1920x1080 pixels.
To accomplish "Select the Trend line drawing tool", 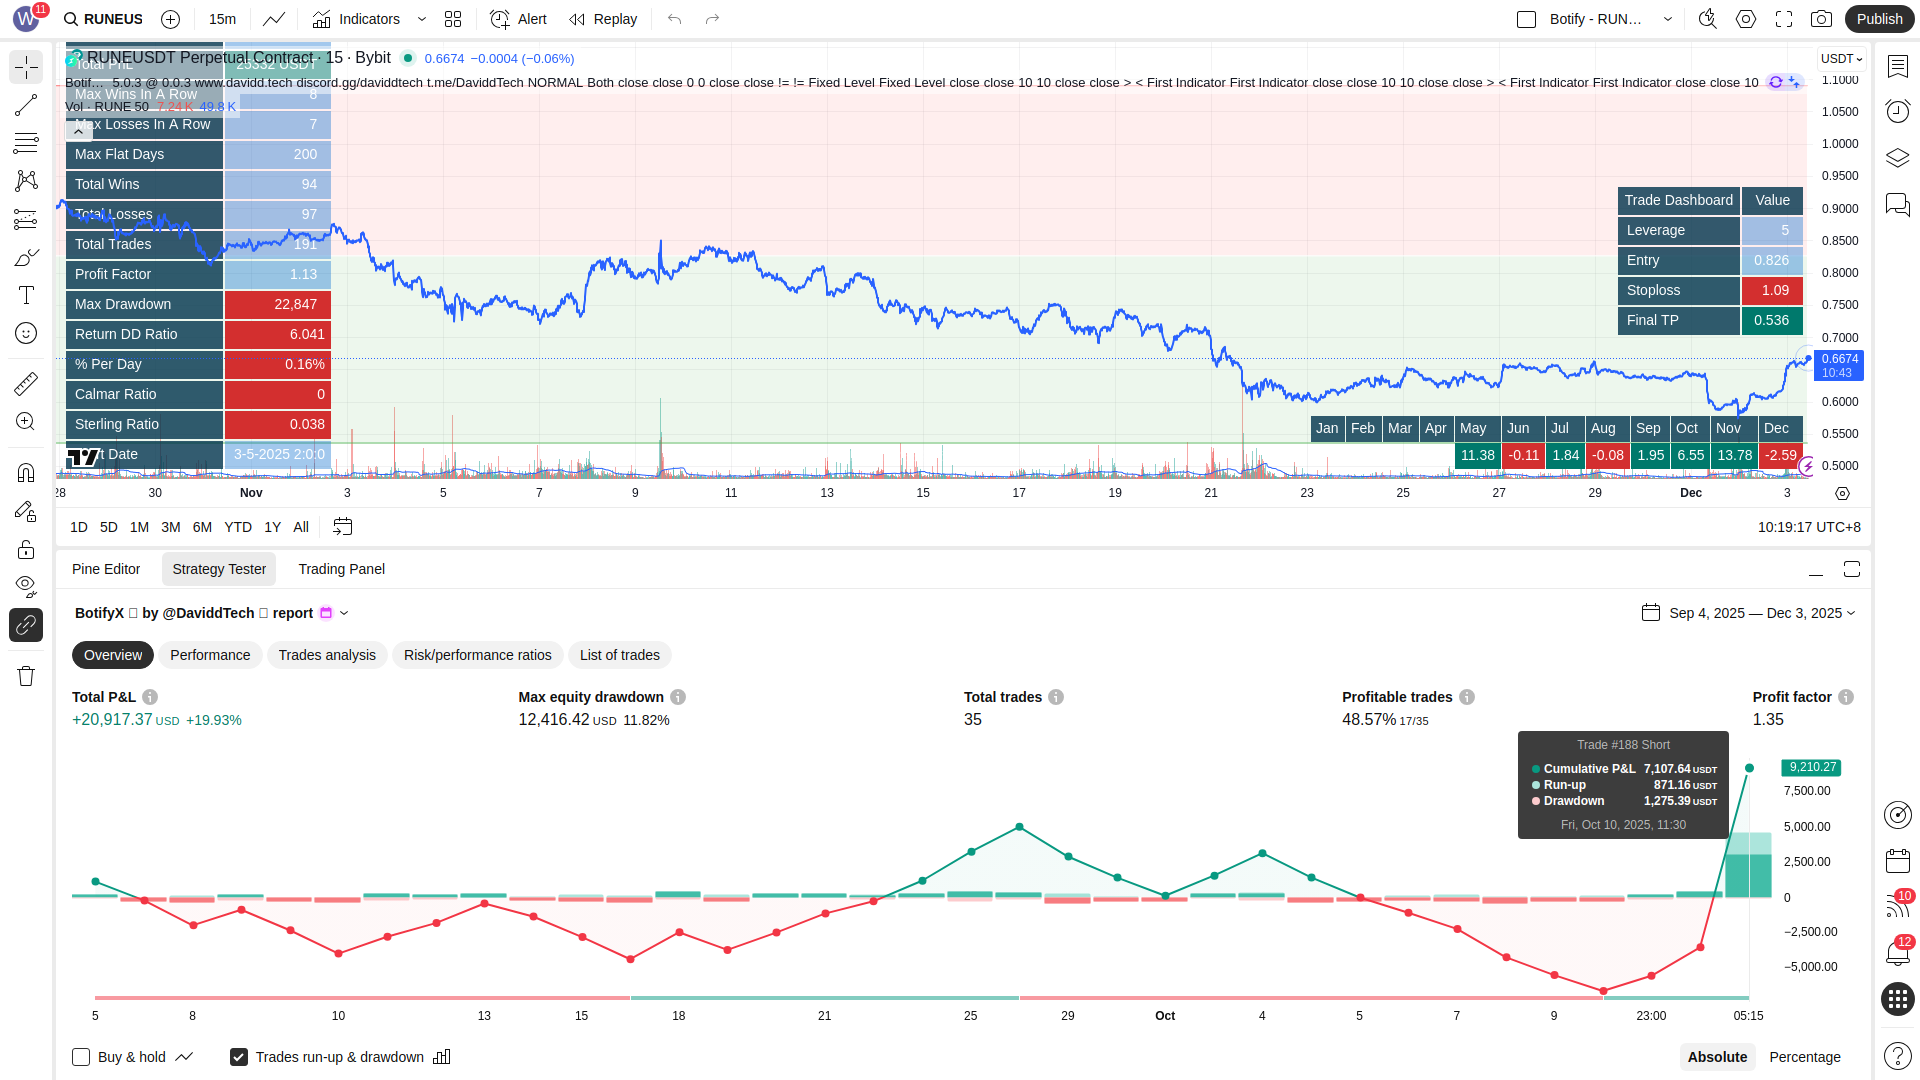I will [26, 105].
